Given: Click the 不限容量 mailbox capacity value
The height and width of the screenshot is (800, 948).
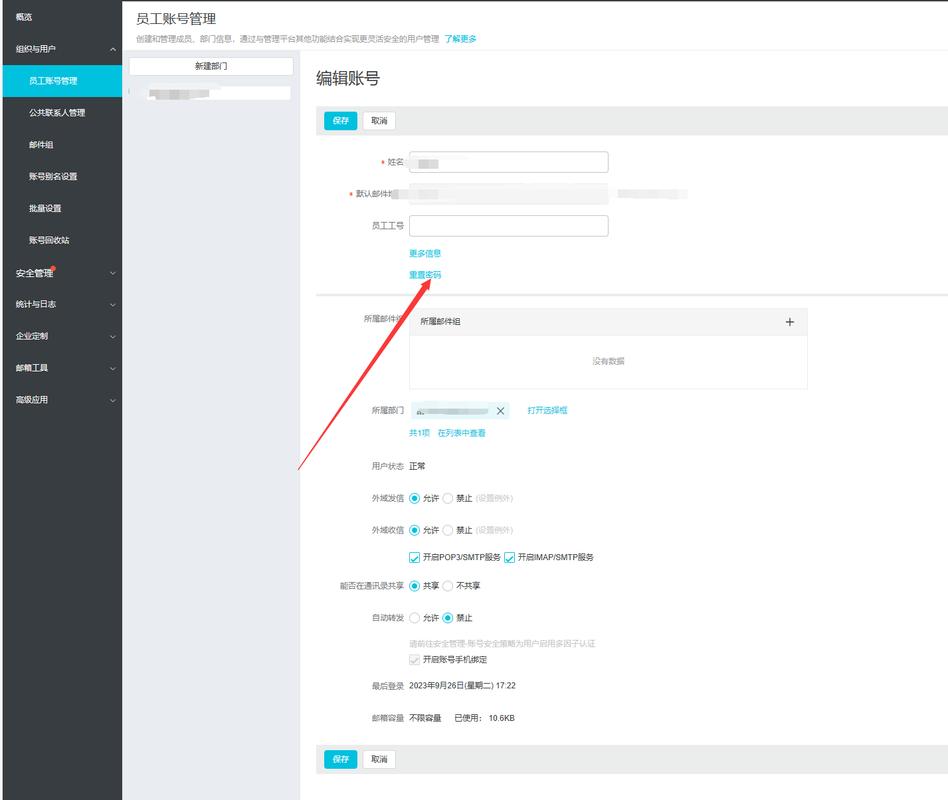Looking at the screenshot, I should (425, 718).
